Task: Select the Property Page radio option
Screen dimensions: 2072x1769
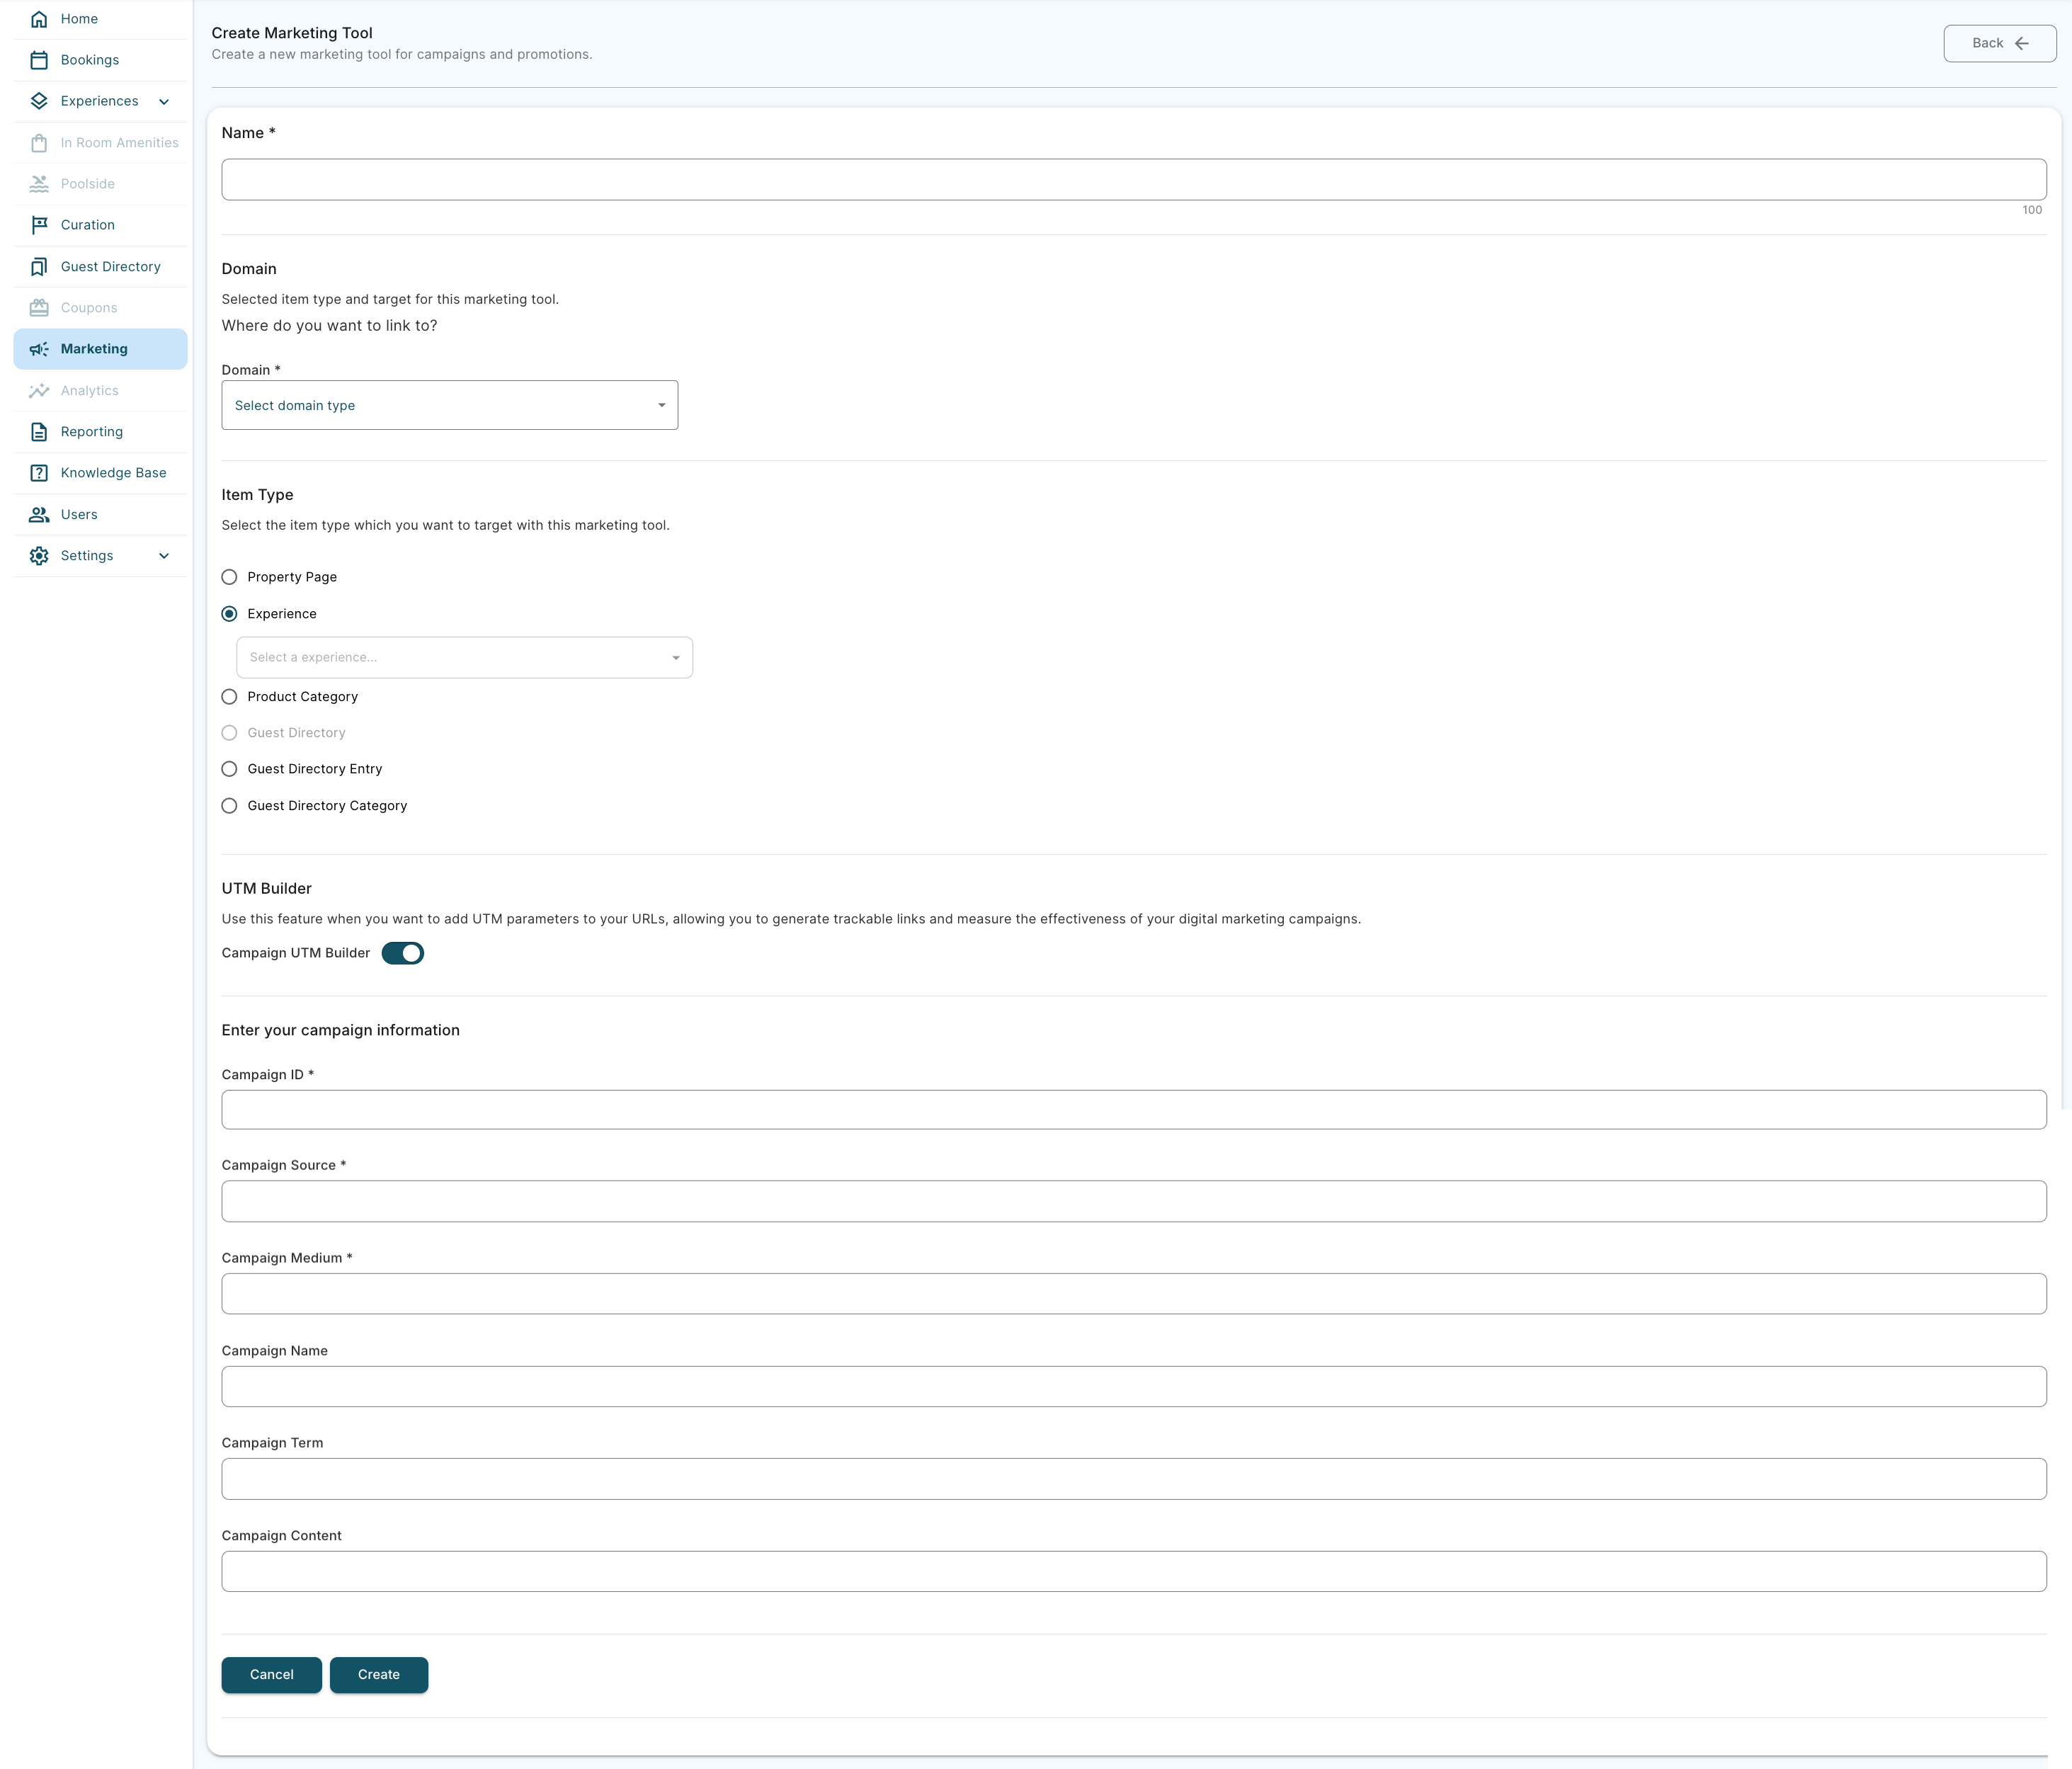Action: click(229, 577)
